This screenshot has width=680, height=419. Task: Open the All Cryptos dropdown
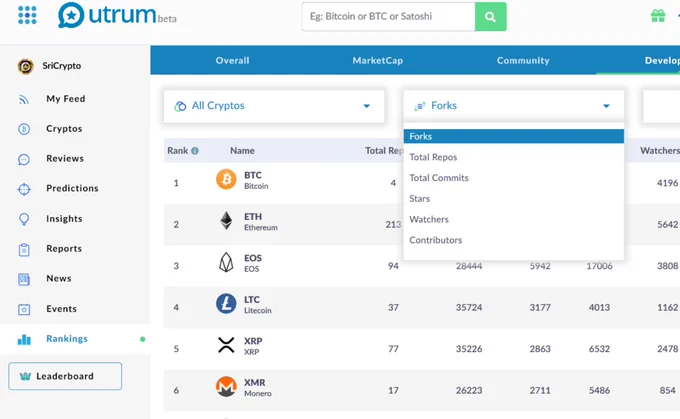pos(274,106)
